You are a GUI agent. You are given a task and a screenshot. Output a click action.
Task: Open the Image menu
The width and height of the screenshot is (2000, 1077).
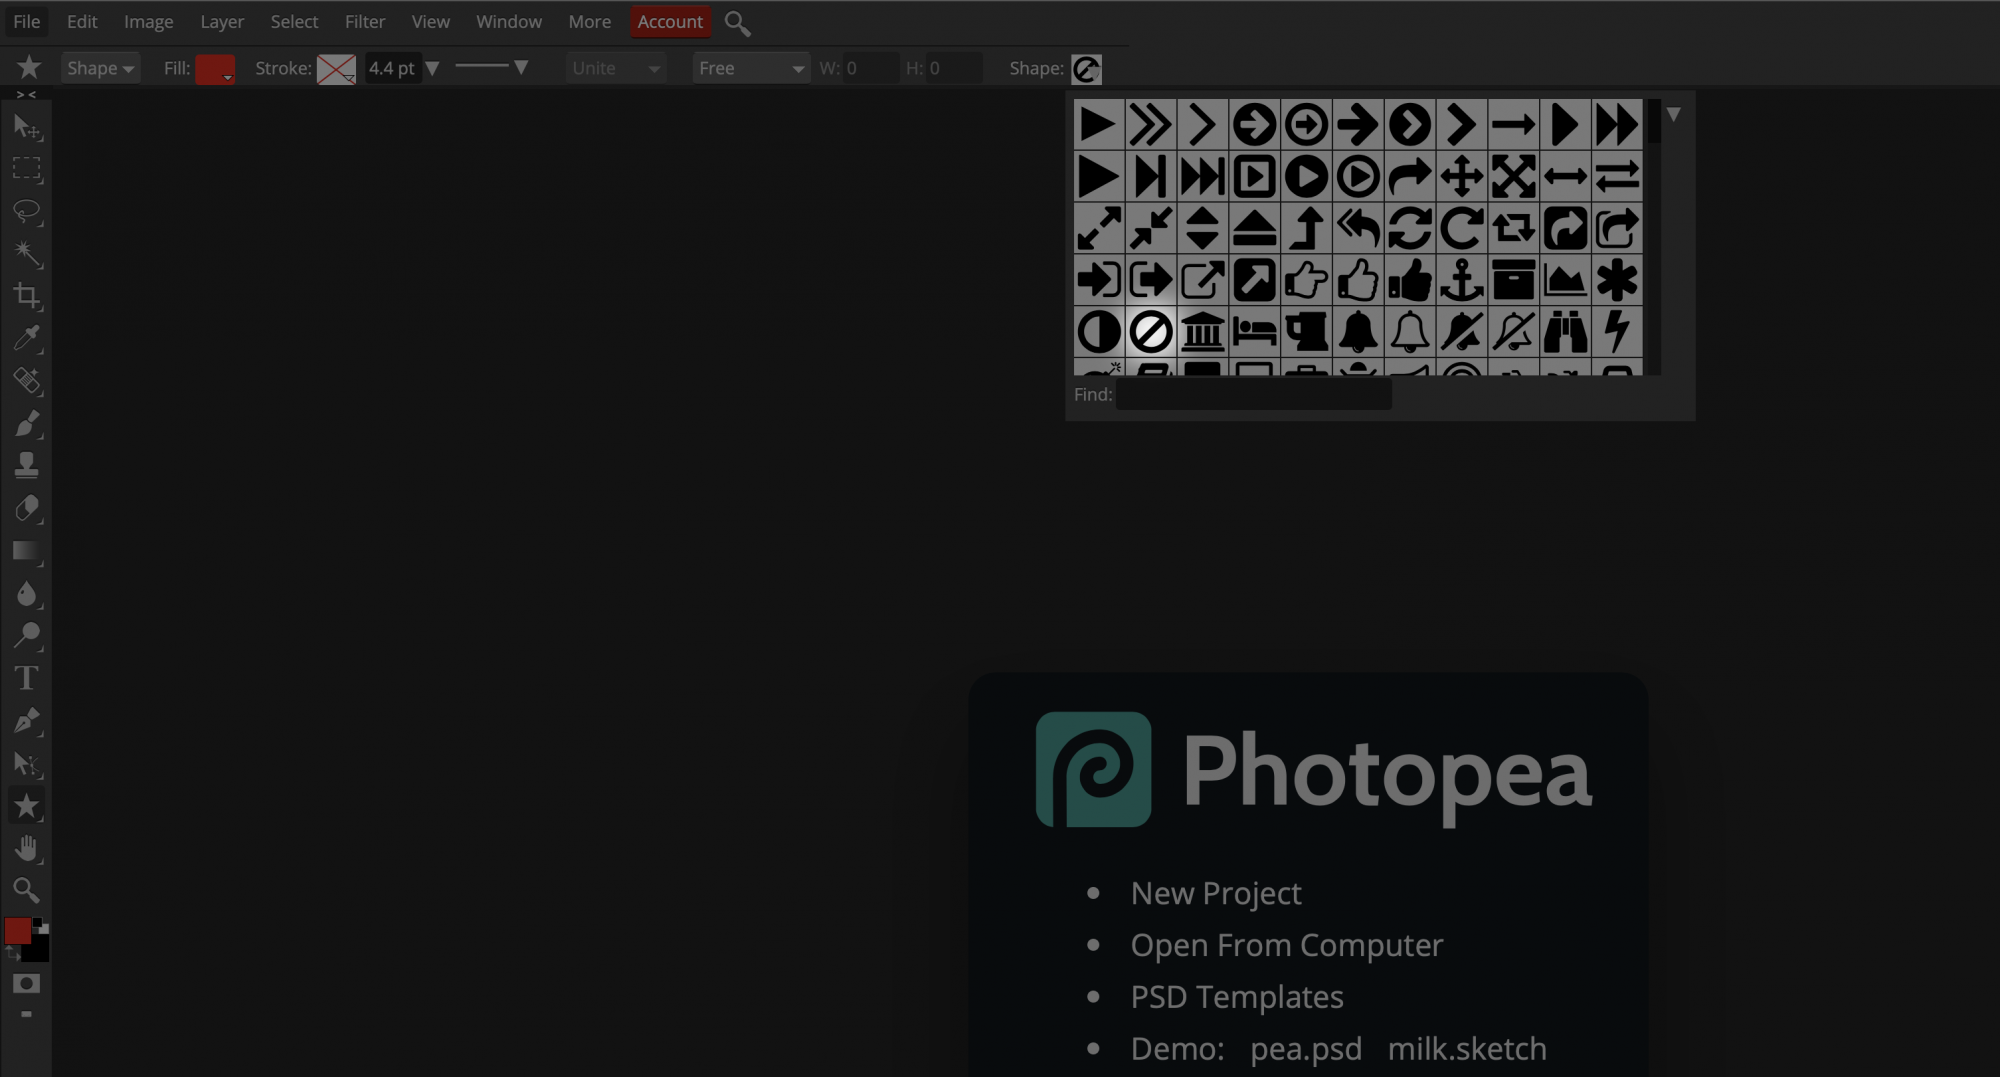click(x=148, y=21)
